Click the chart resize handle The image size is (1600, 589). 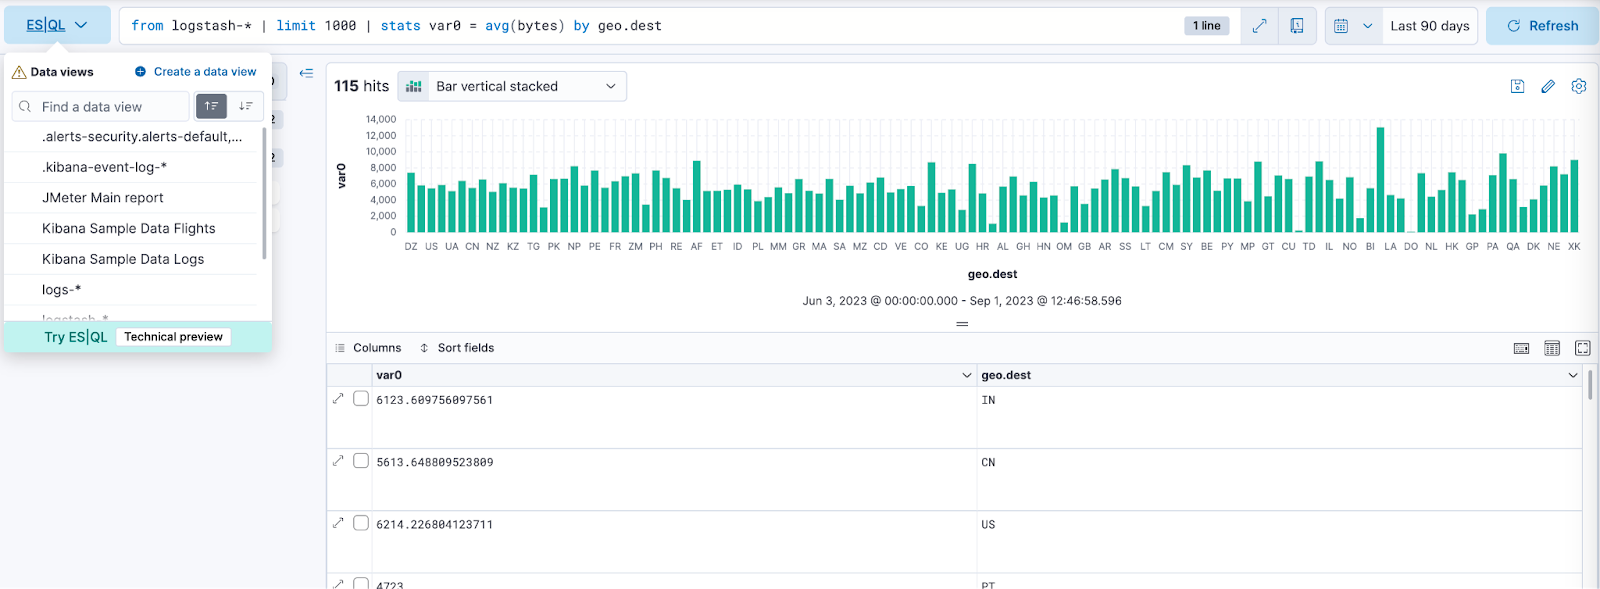click(962, 324)
